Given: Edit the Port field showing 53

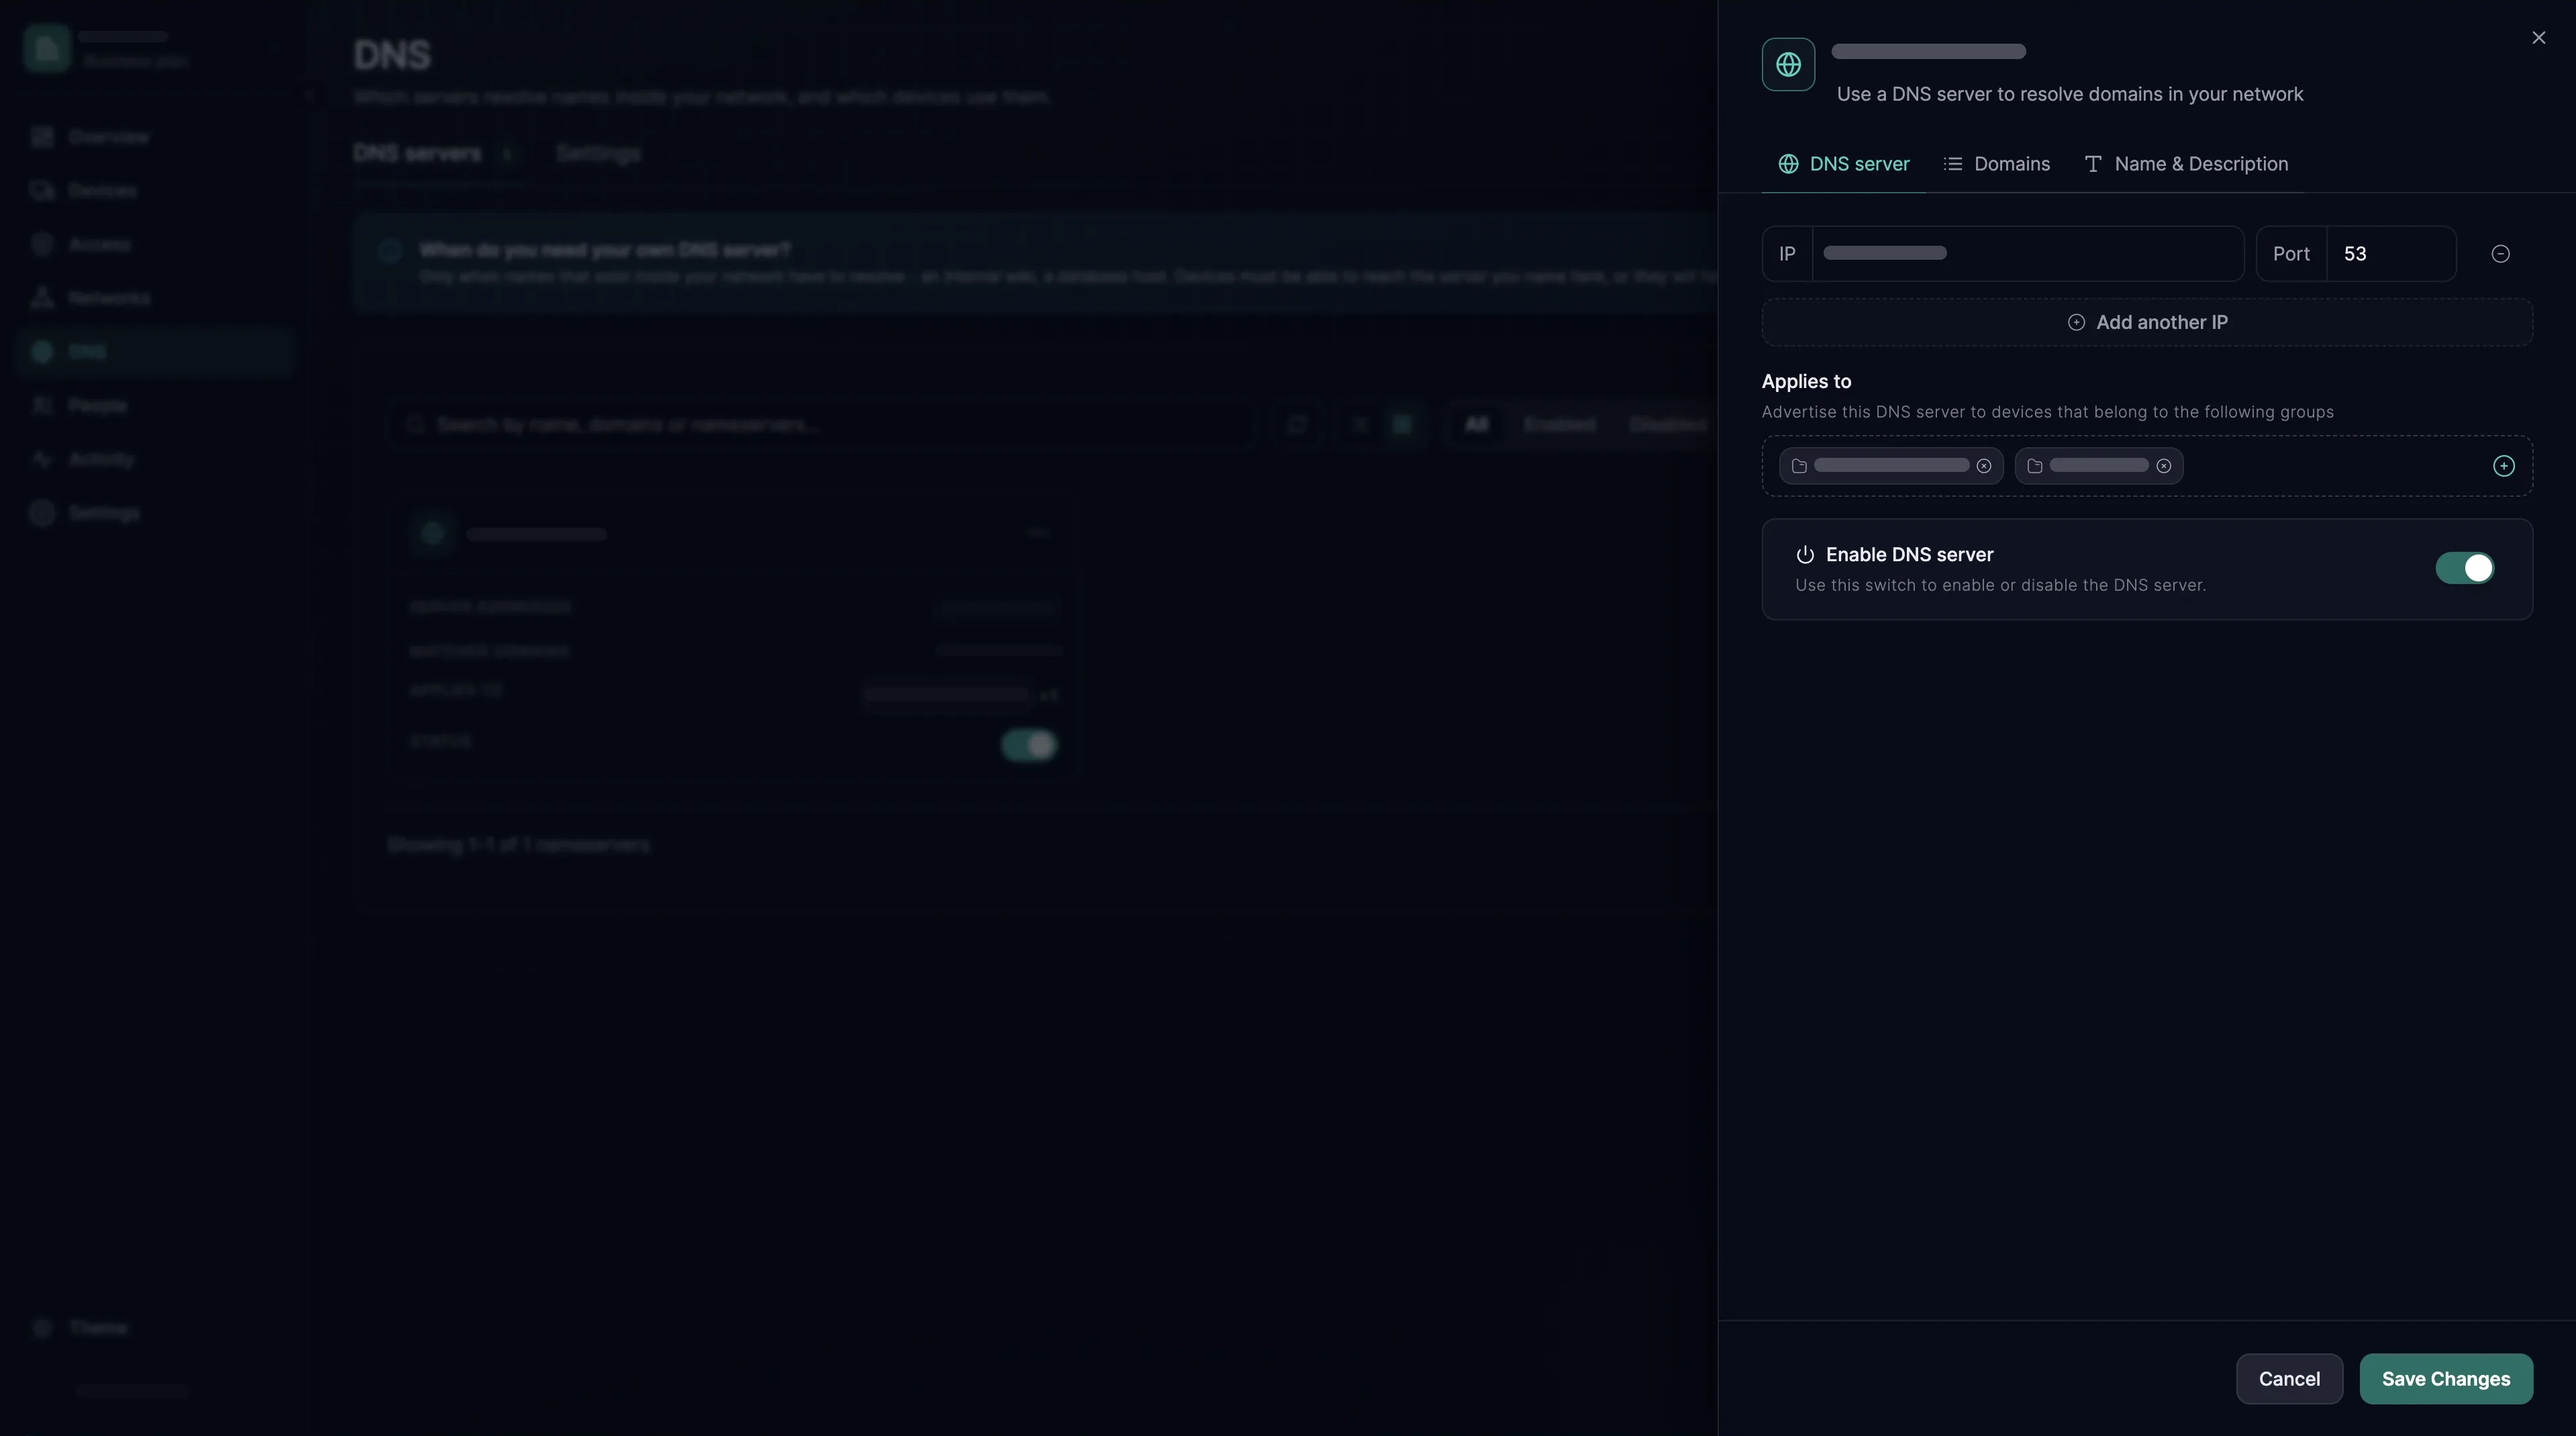Looking at the screenshot, I should pyautogui.click(x=2391, y=254).
